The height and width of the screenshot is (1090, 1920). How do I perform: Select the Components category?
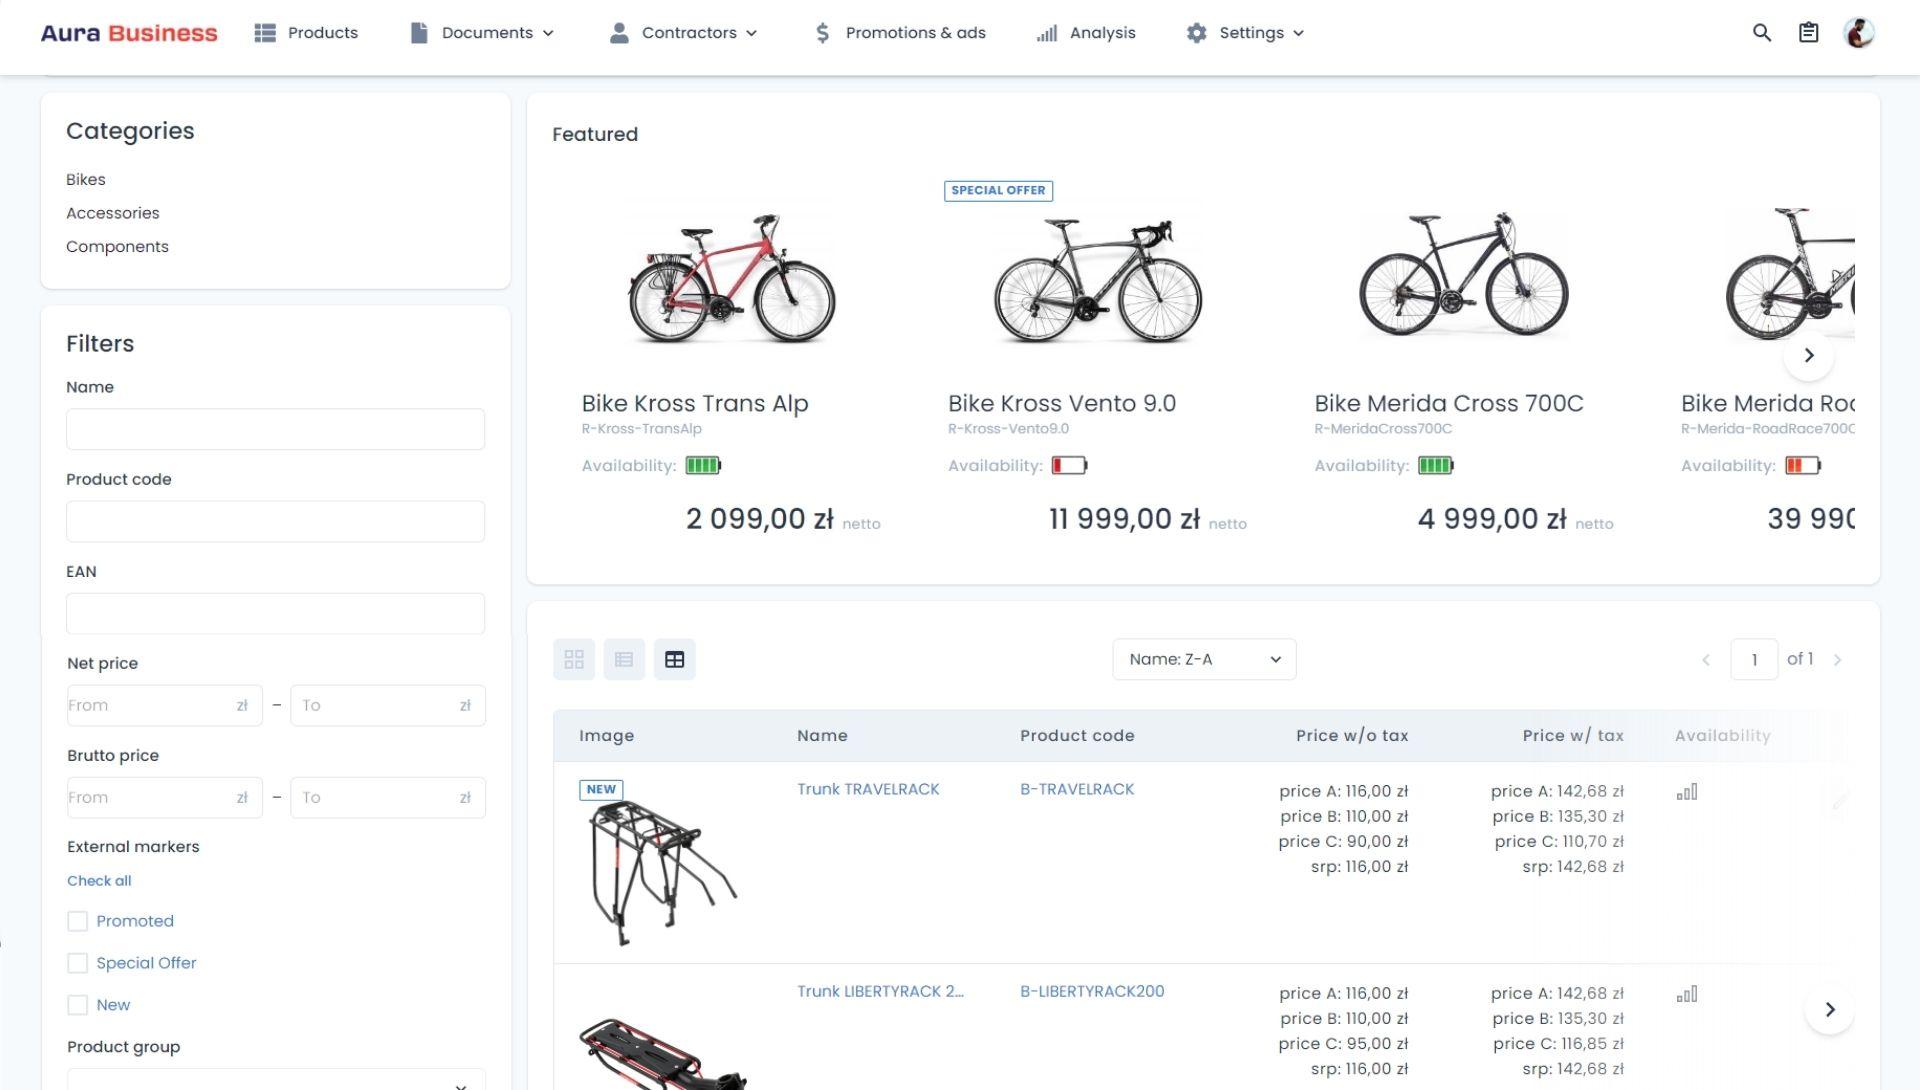117,247
